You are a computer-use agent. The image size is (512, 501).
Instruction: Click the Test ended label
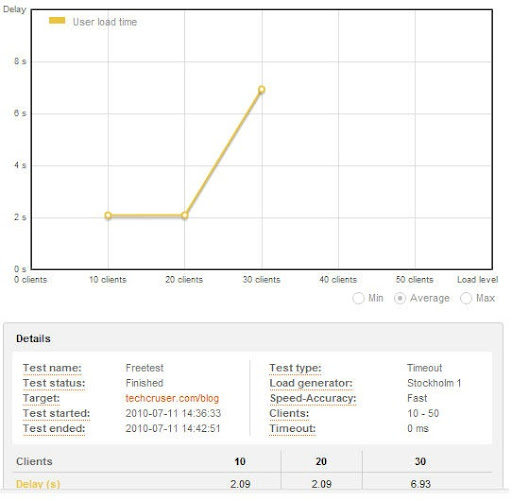(54, 428)
